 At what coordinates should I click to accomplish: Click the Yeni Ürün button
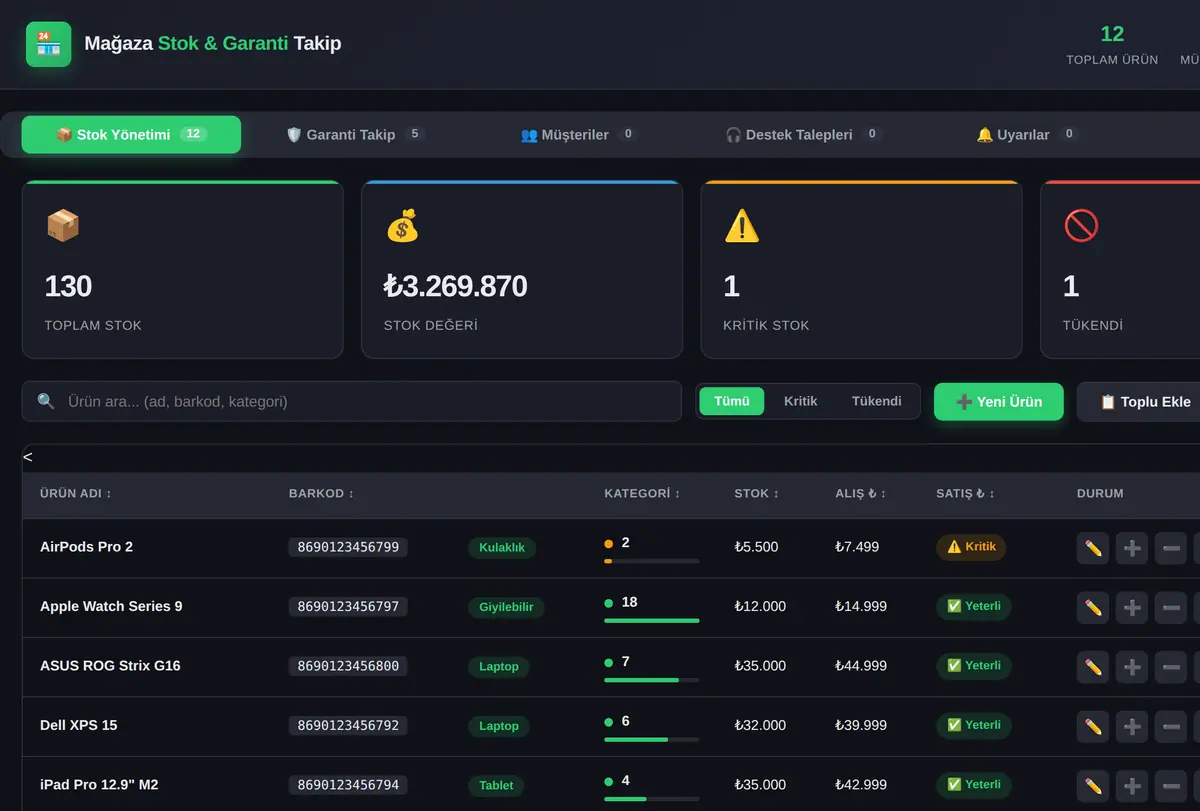[999, 401]
